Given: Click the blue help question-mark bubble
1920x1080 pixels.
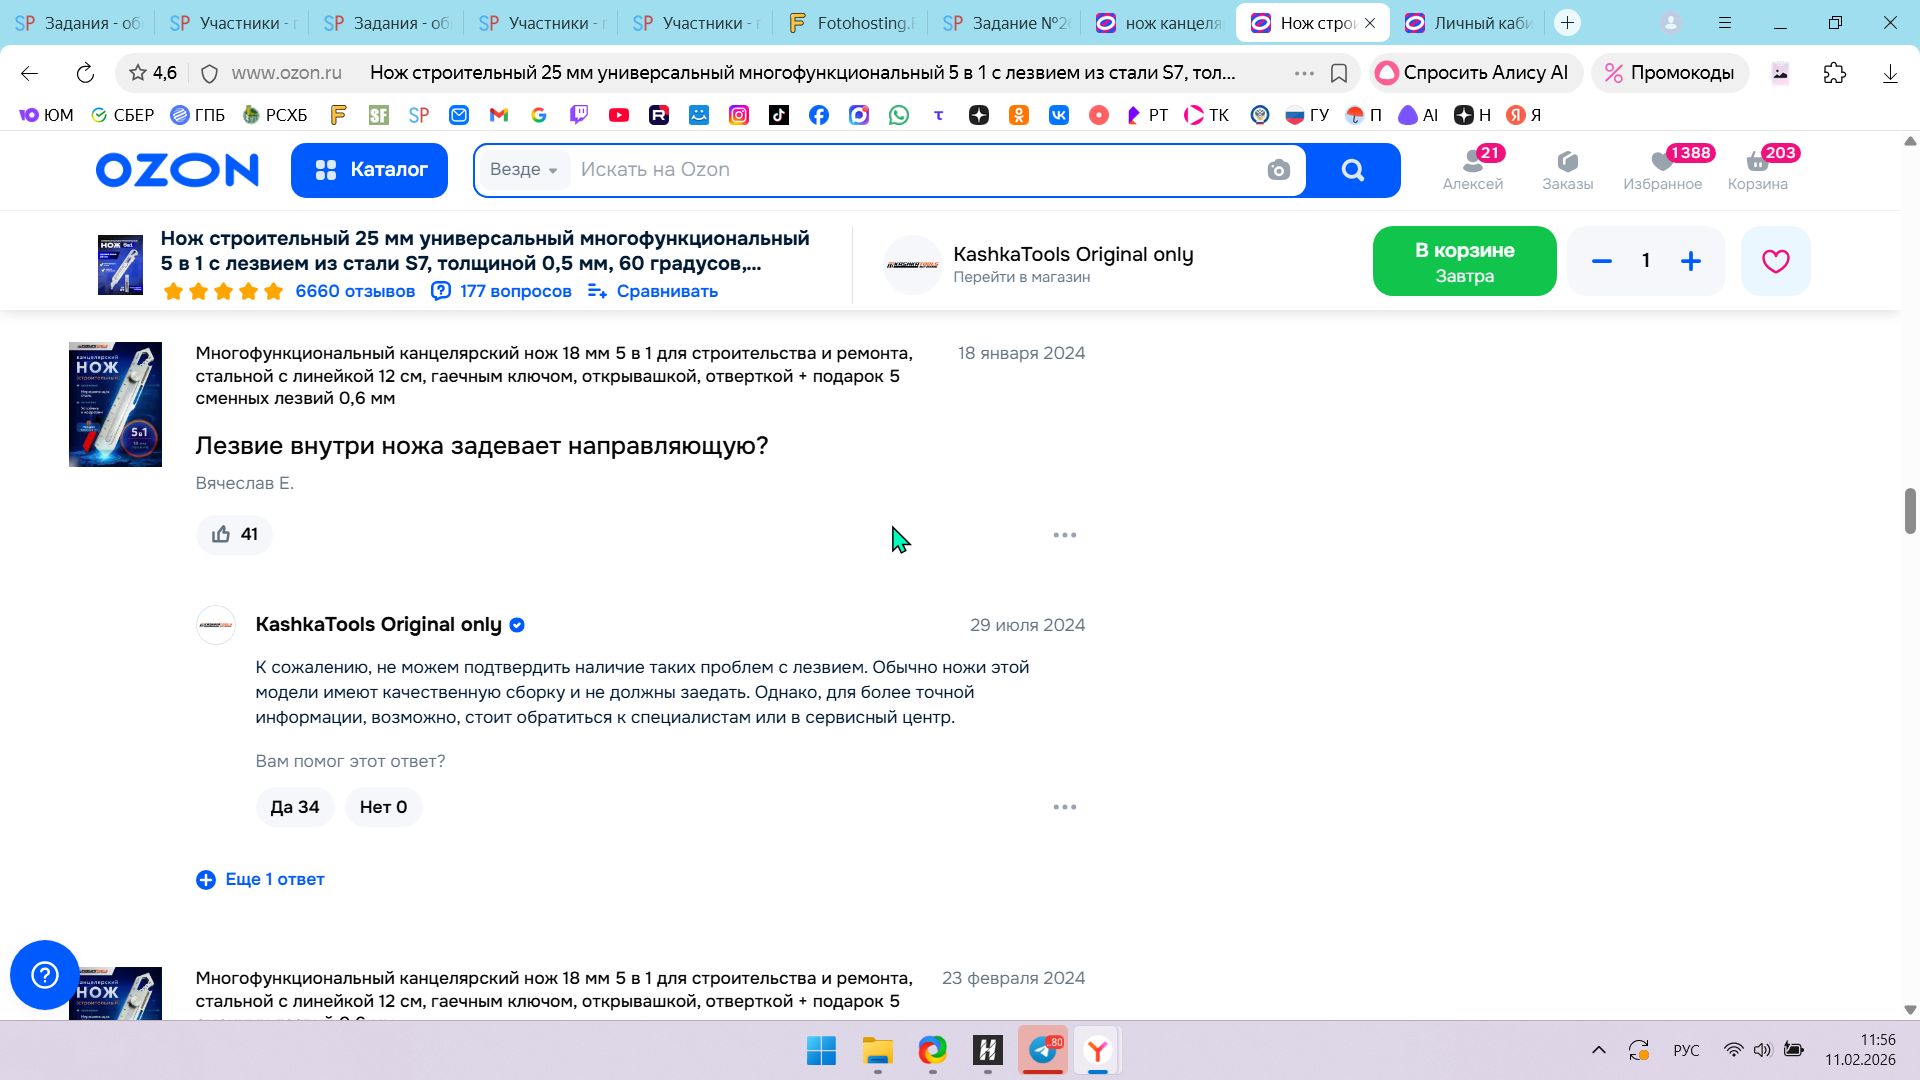Looking at the screenshot, I should [45, 974].
